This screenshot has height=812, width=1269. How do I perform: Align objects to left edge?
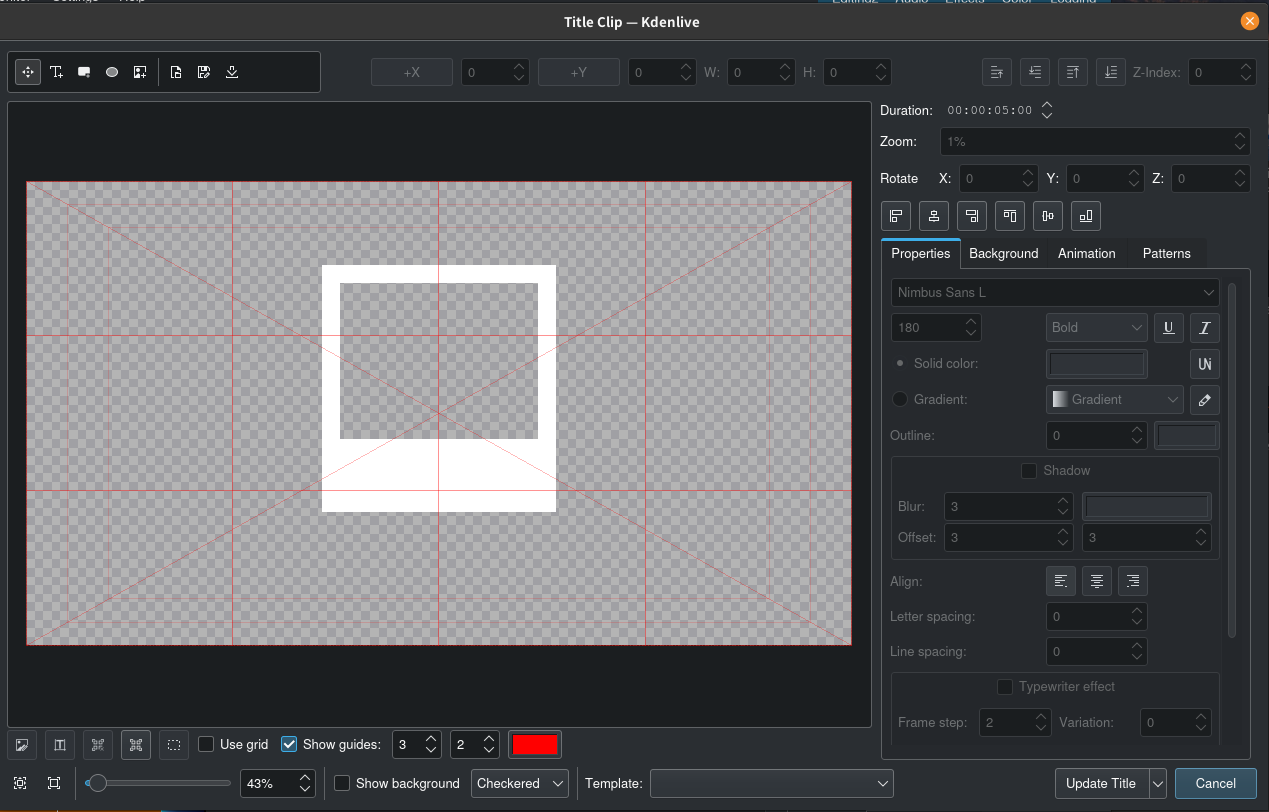[x=896, y=215]
